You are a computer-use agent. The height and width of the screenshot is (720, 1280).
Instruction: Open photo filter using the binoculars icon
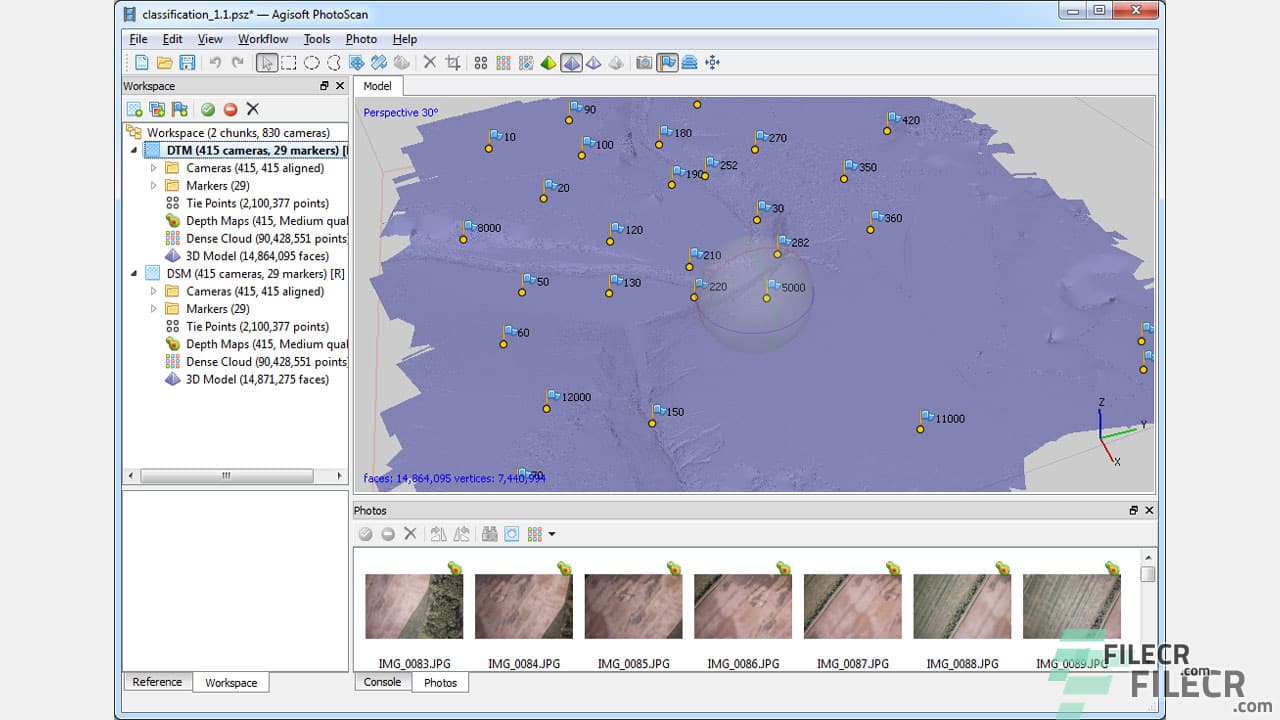point(490,533)
